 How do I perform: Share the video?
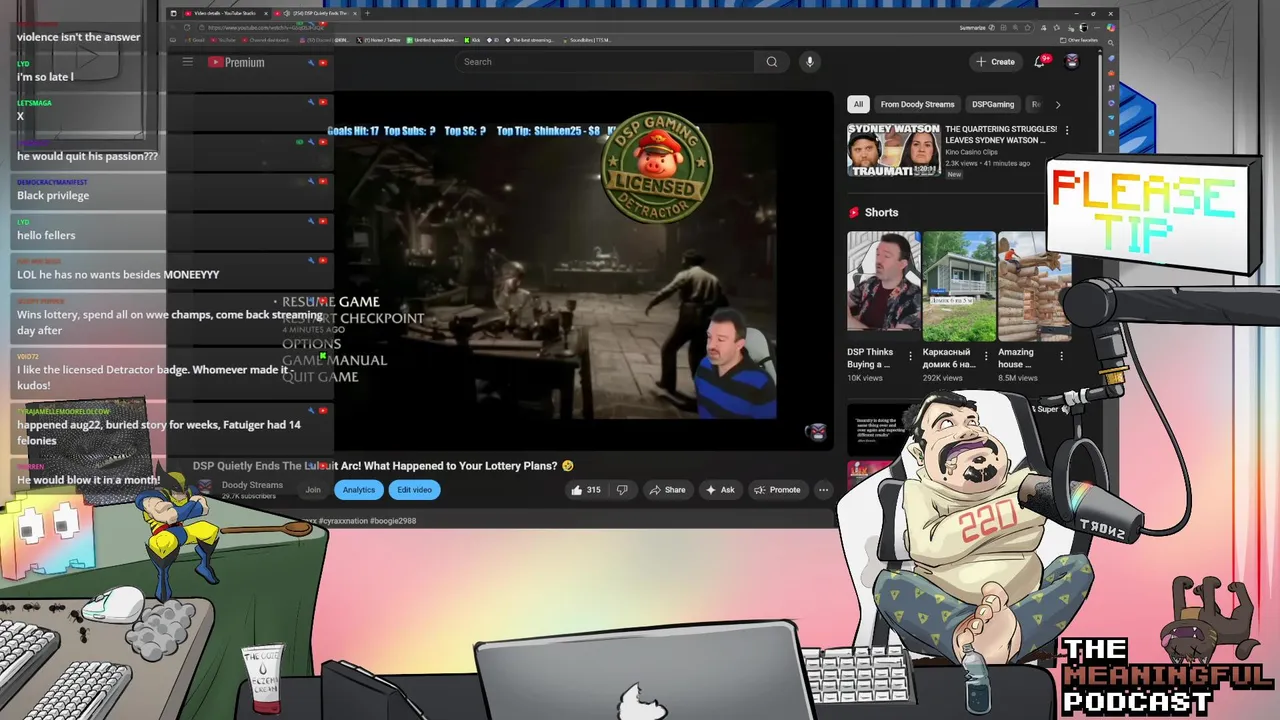[x=667, y=490]
